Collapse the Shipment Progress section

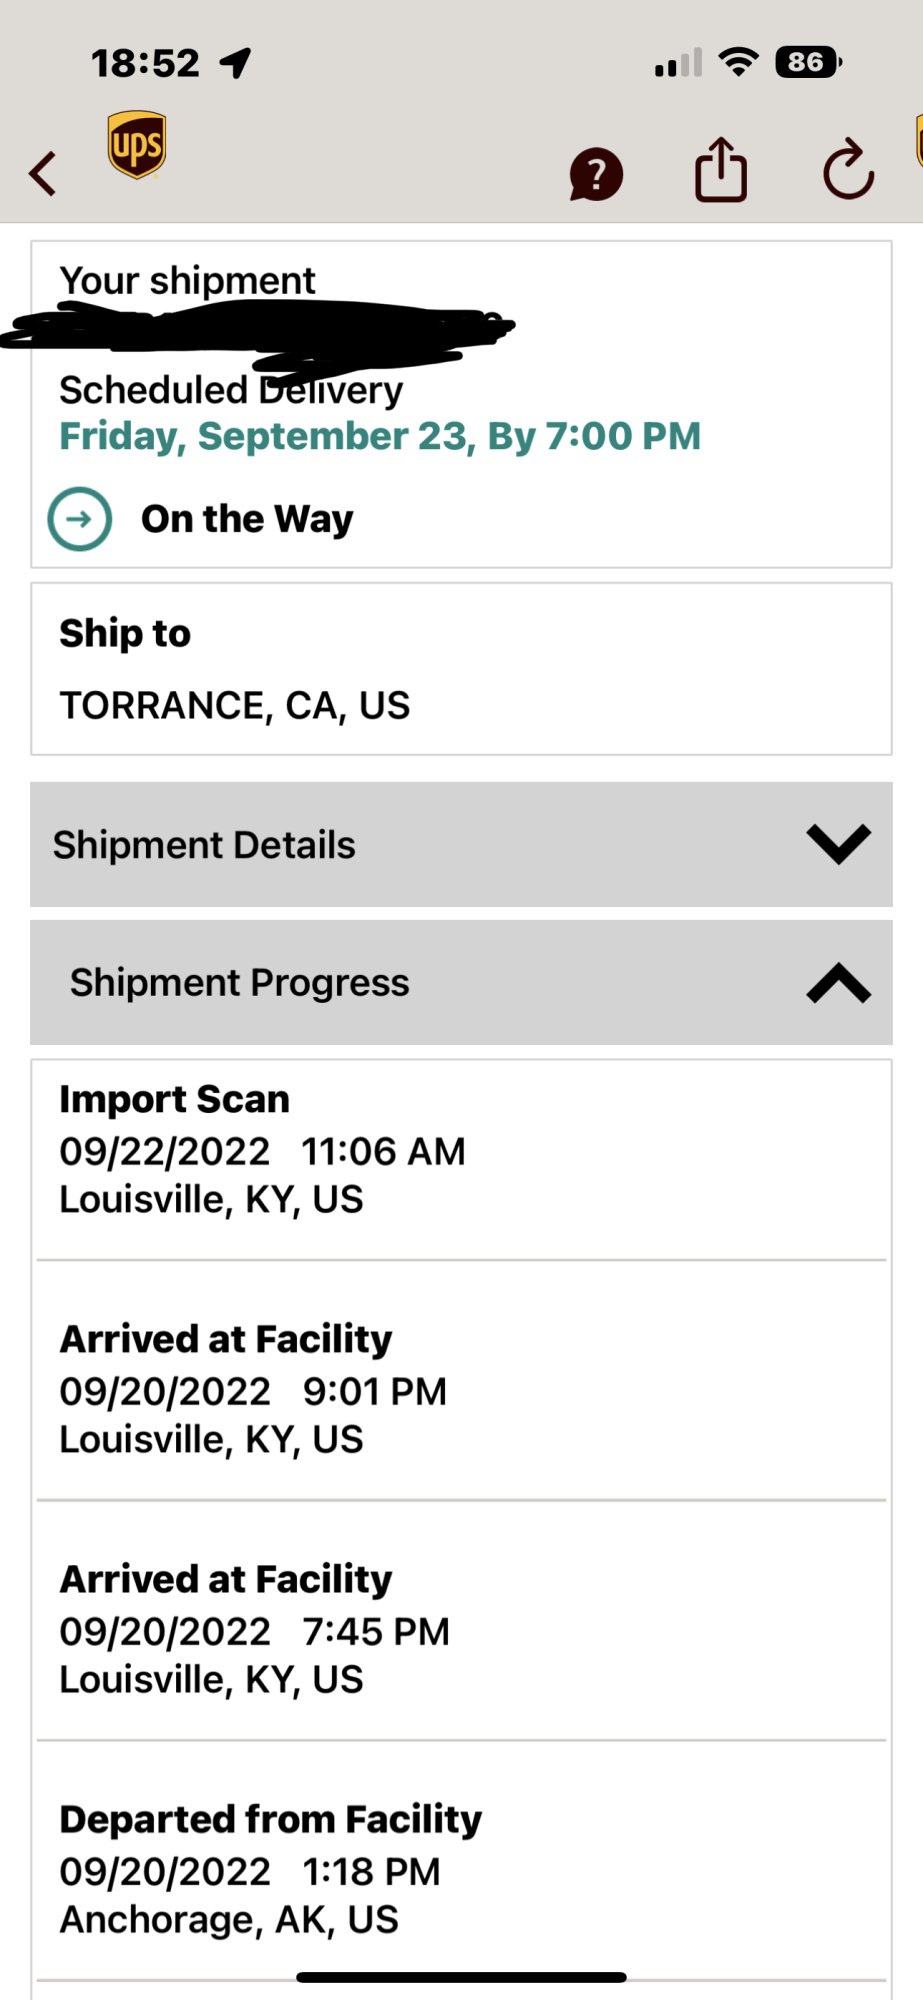tap(460, 983)
